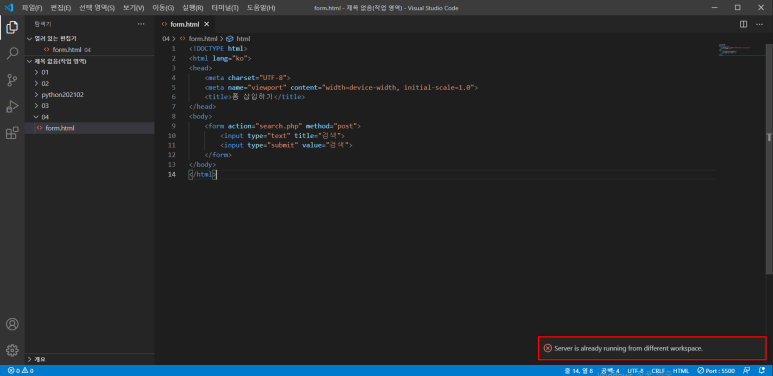Click the CRLF end-of-line status item
773x376 pixels.
659,371
